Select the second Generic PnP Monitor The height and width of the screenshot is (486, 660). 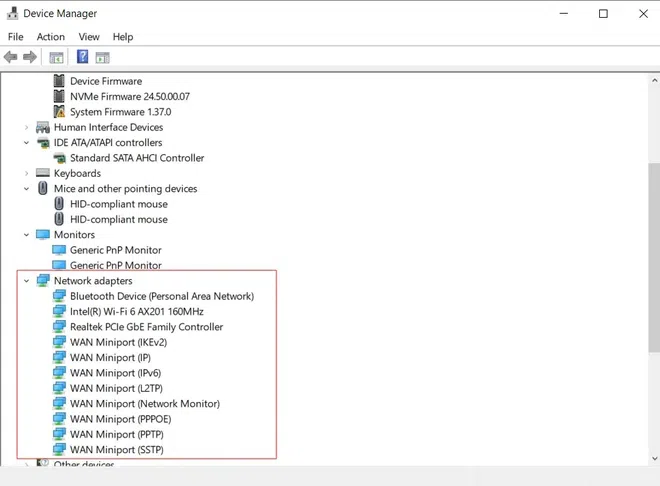click(x=116, y=266)
